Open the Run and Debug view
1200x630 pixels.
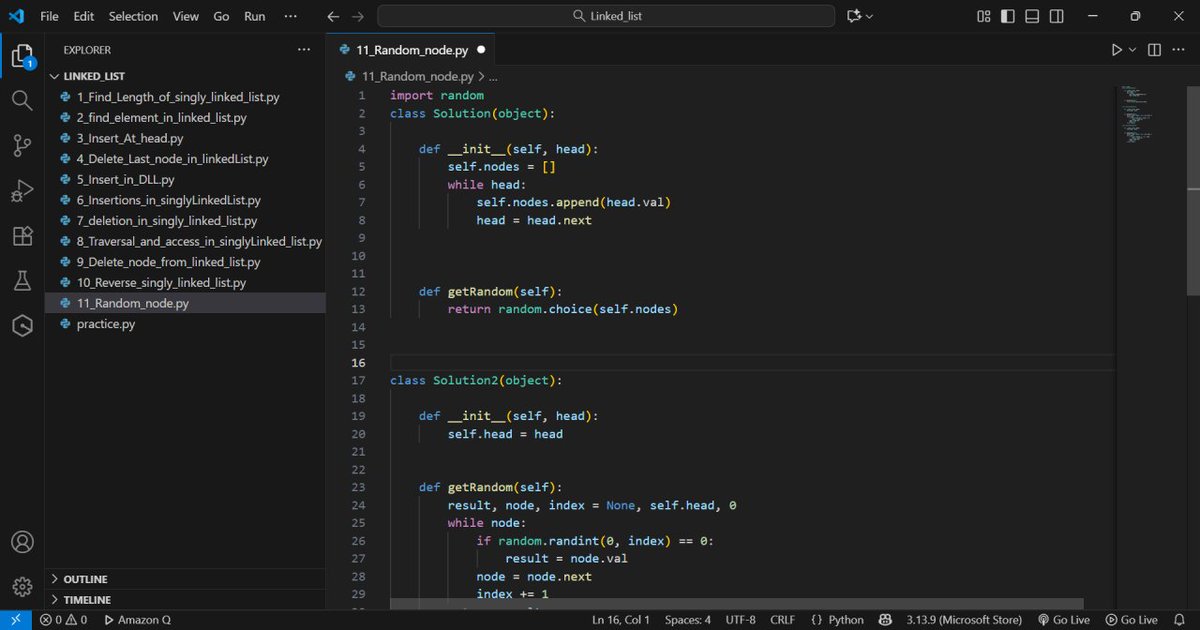(x=22, y=191)
